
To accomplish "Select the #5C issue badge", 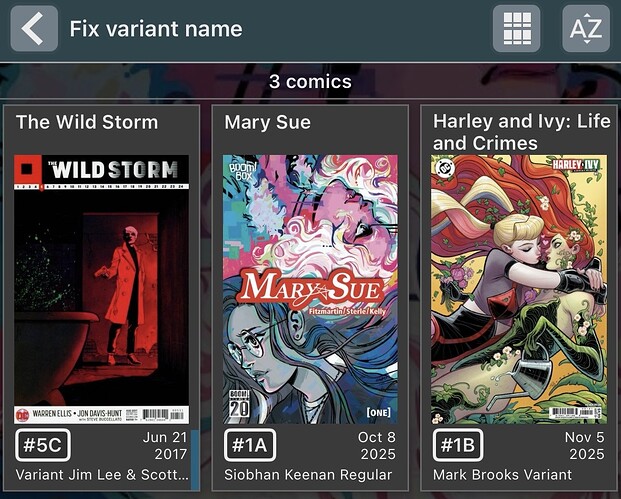I will (43, 445).
